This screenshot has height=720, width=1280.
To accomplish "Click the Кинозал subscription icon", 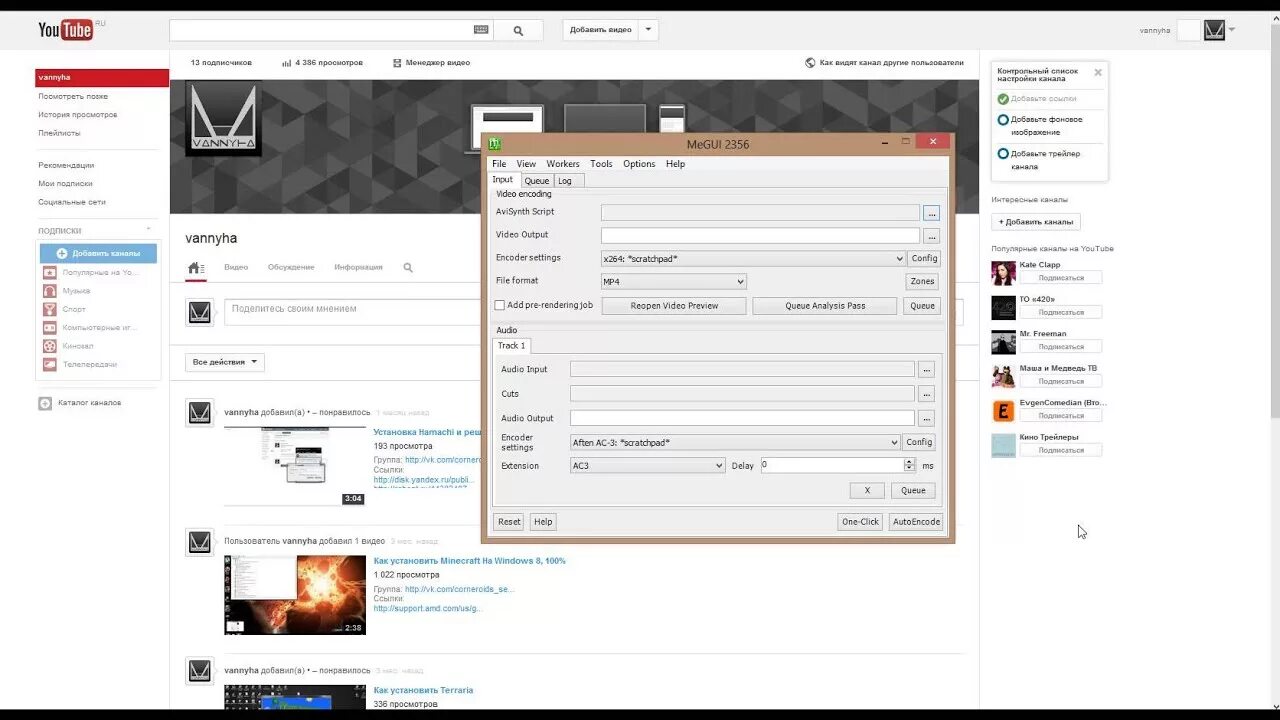I will click(49, 346).
